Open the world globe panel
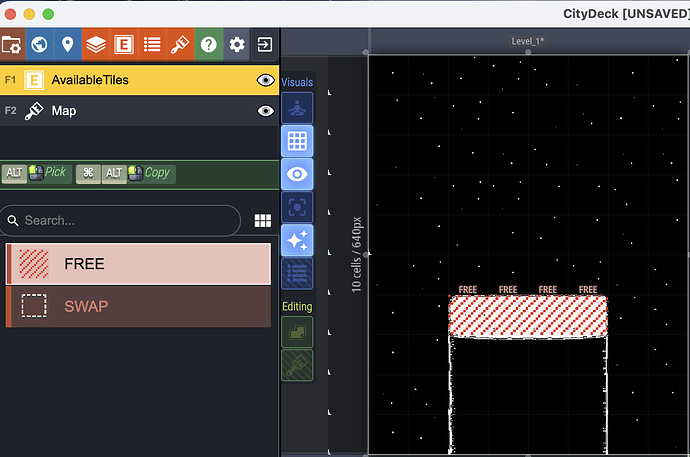Viewport: 690px width, 457px height. (39, 44)
